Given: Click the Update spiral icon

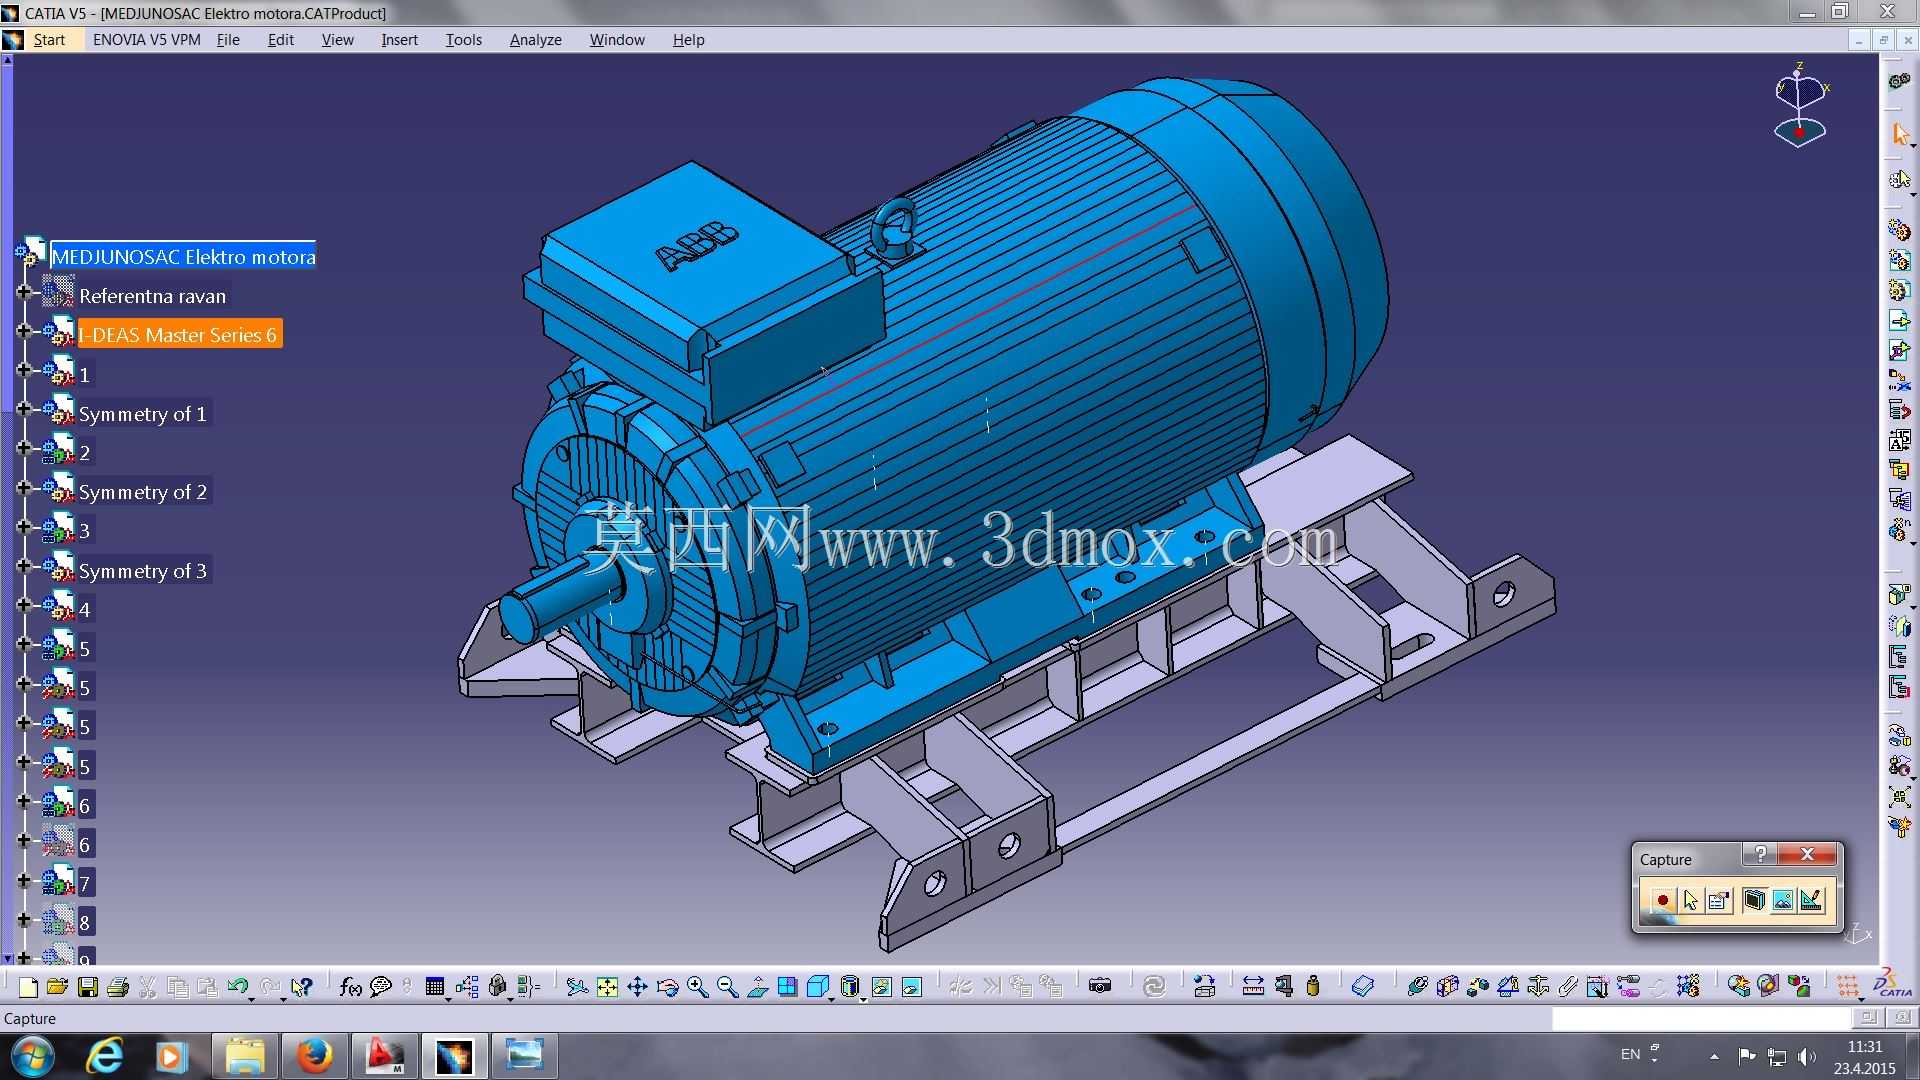Looking at the screenshot, I should coord(1154,987).
